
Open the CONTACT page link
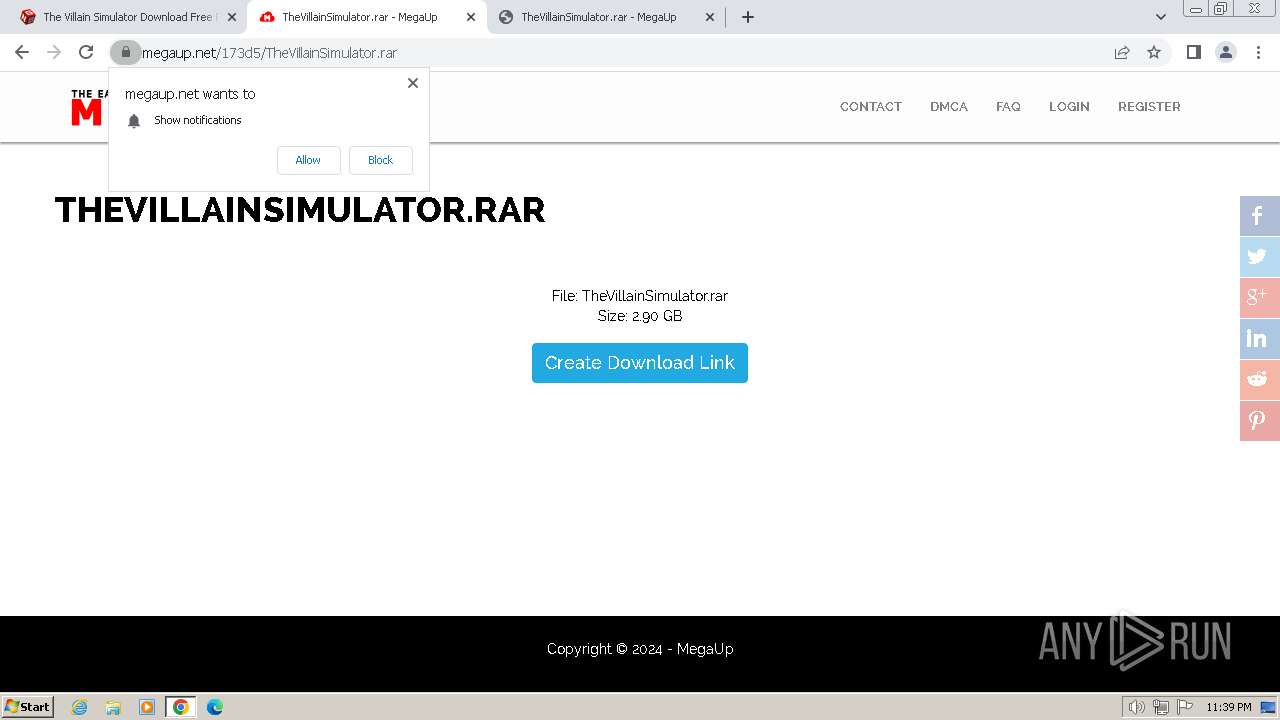(x=871, y=106)
